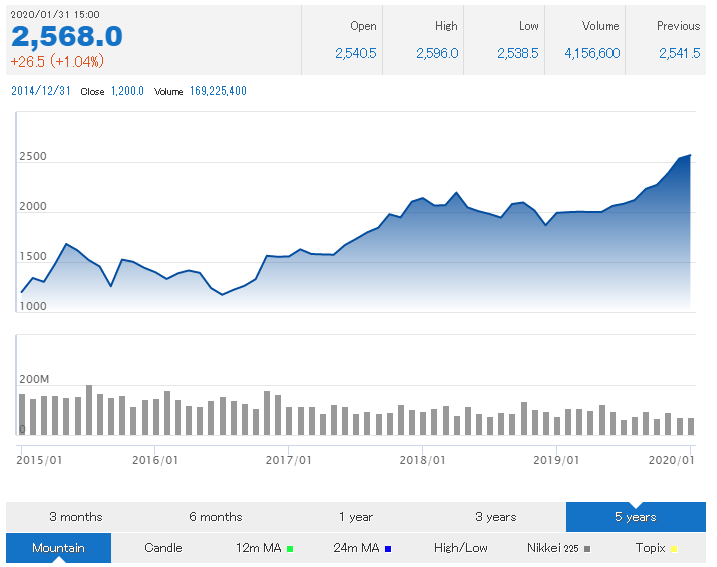Select the 5 years range tab
Image resolution: width=717 pixels, height=567 pixels.
(636, 517)
